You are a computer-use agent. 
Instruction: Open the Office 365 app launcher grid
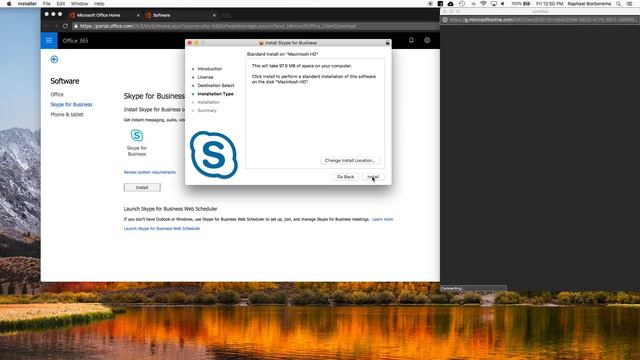click(x=49, y=40)
